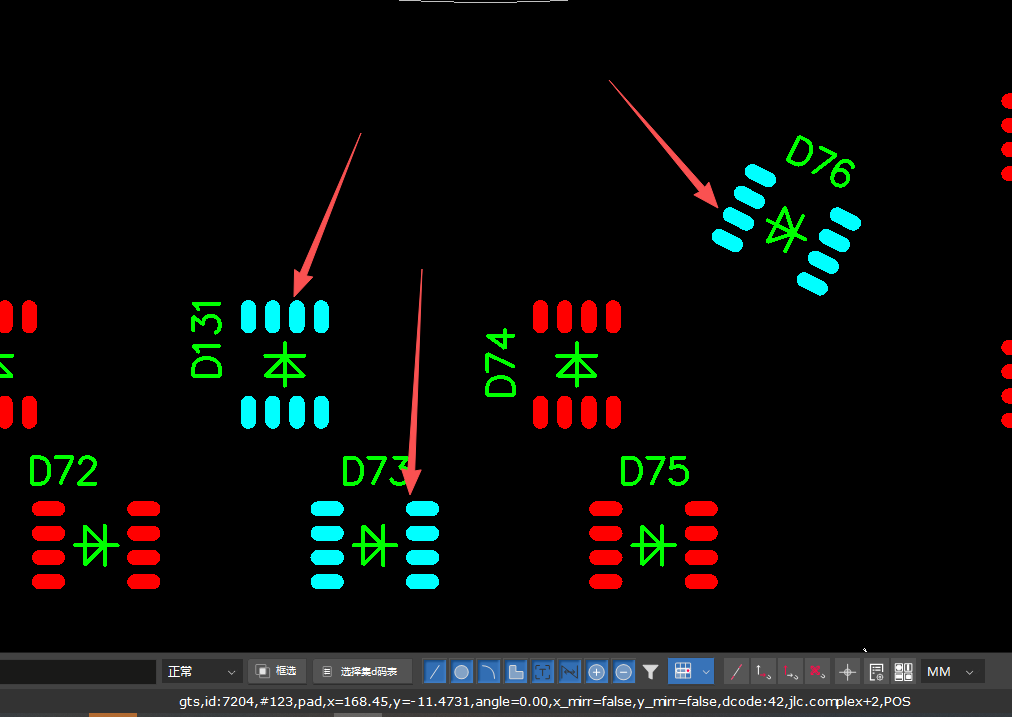Click the text filter icon

pos(543,671)
